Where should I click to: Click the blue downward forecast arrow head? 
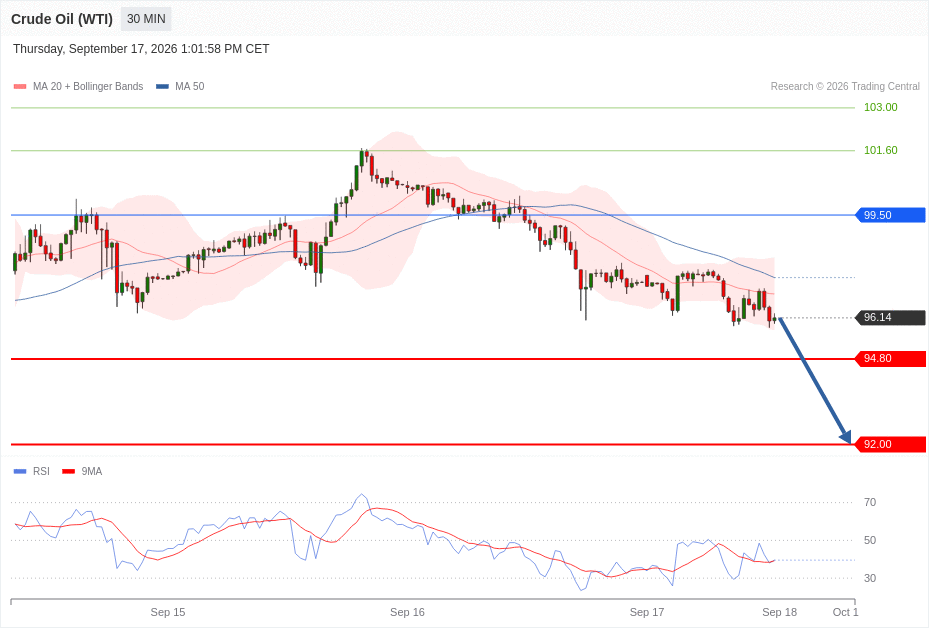846,437
